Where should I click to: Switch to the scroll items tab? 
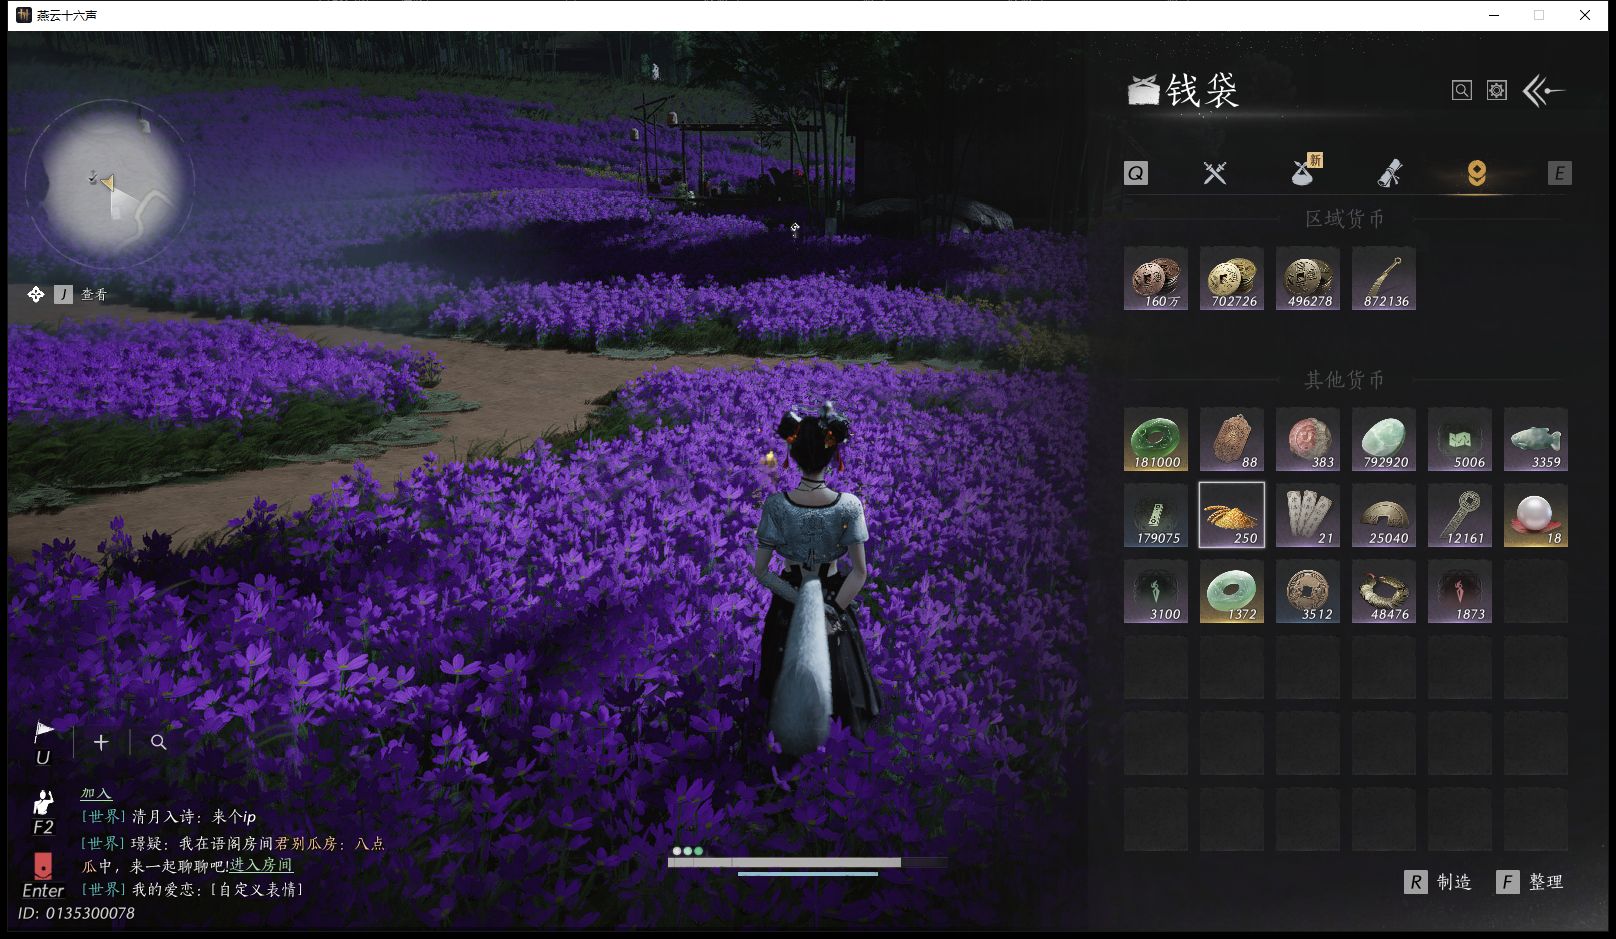[1390, 173]
